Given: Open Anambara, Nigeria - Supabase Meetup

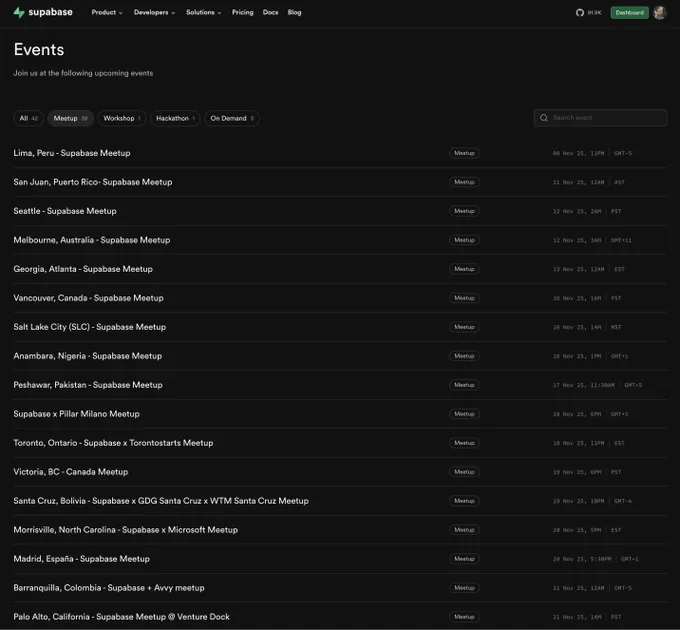Looking at the screenshot, I should (x=88, y=356).
